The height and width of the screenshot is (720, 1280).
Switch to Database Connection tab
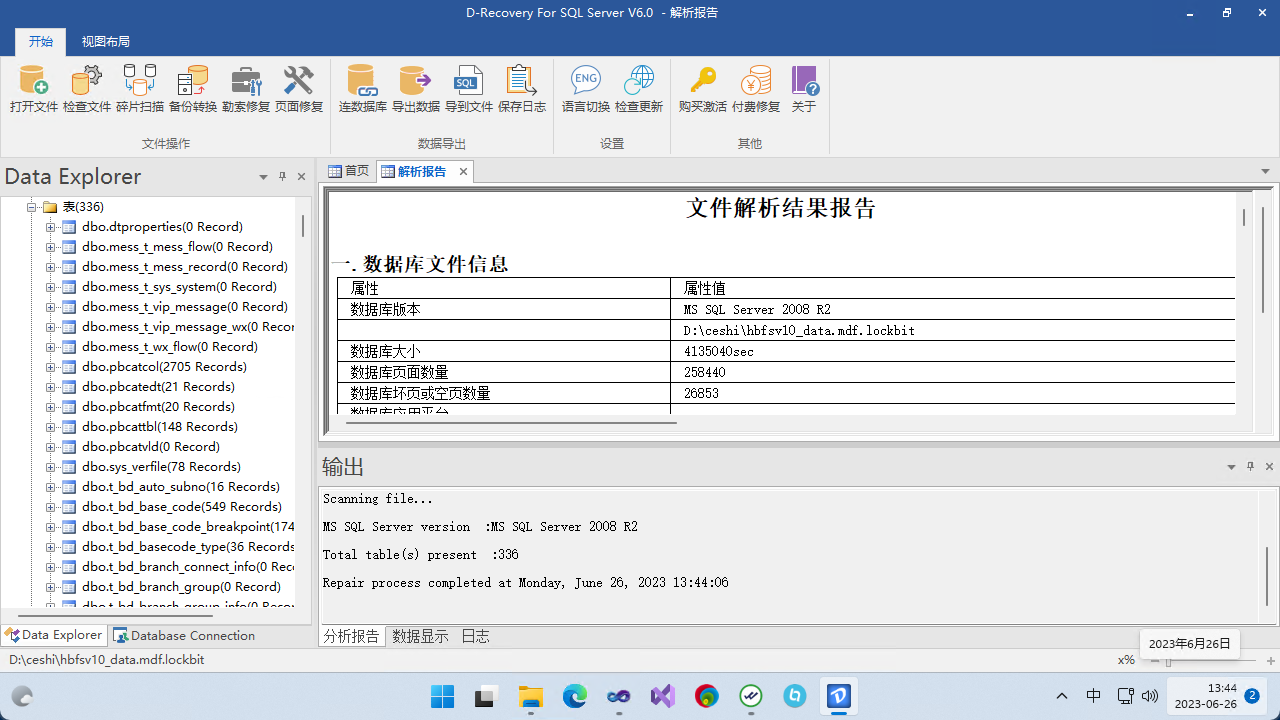(184, 635)
